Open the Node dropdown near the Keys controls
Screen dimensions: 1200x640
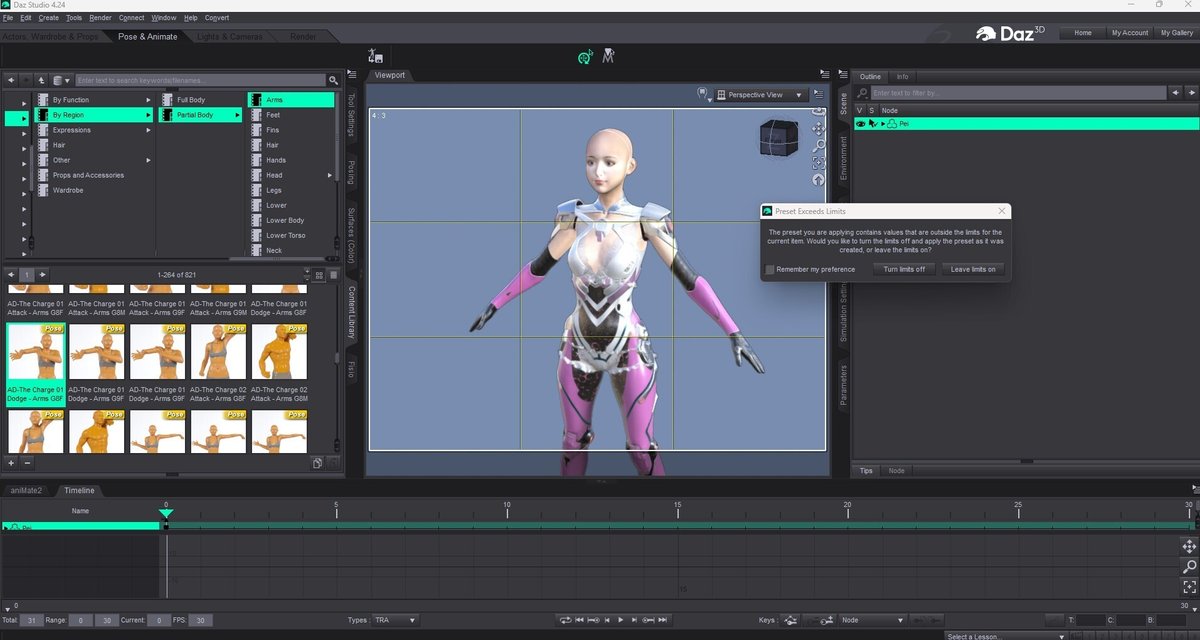(871, 620)
